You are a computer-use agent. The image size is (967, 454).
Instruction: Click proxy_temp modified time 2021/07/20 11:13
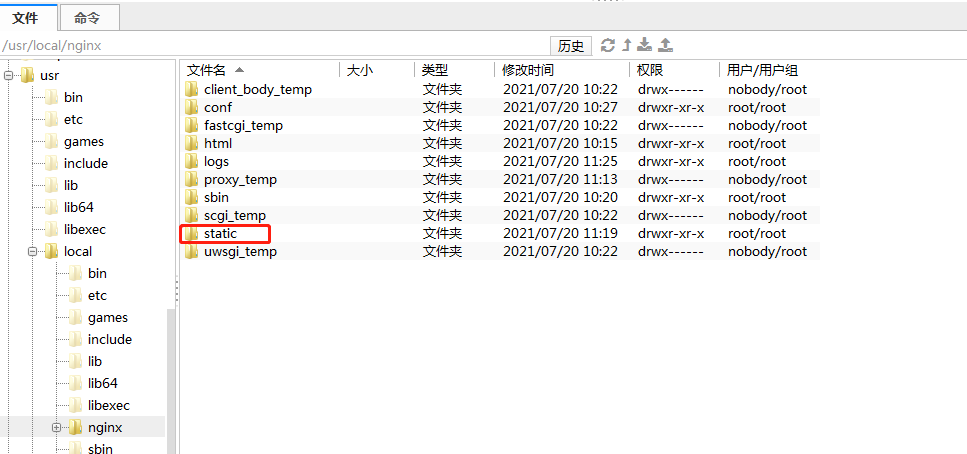click(x=560, y=180)
